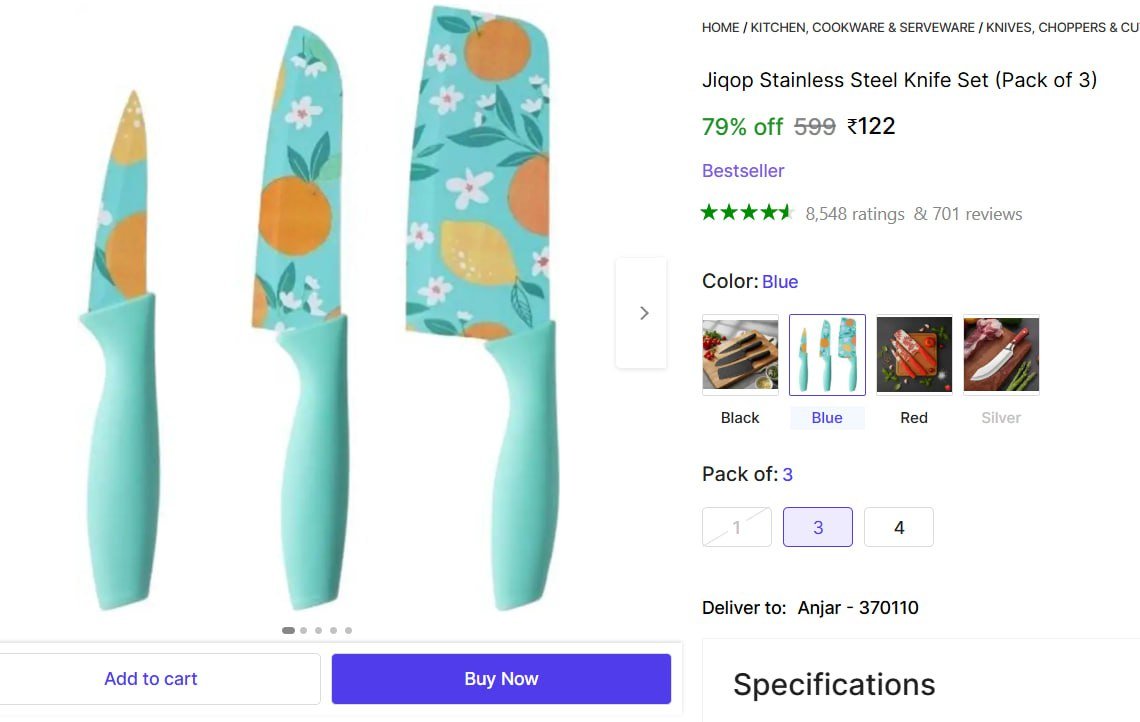Choose the Red color variant

point(914,355)
